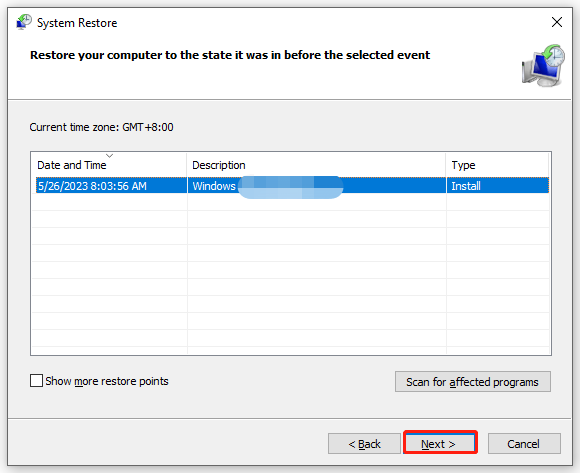Proceed with the Next > button
This screenshot has width=580, height=473.
pyautogui.click(x=439, y=443)
